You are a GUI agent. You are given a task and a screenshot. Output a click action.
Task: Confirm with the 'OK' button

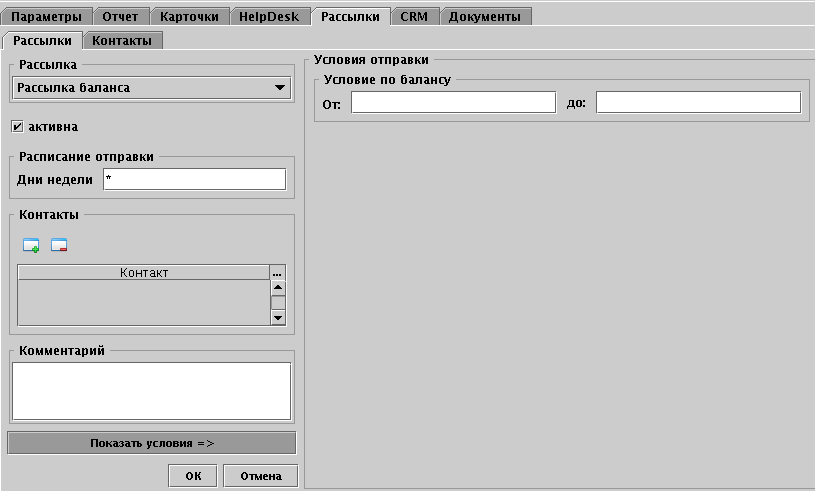pyautogui.click(x=193, y=476)
